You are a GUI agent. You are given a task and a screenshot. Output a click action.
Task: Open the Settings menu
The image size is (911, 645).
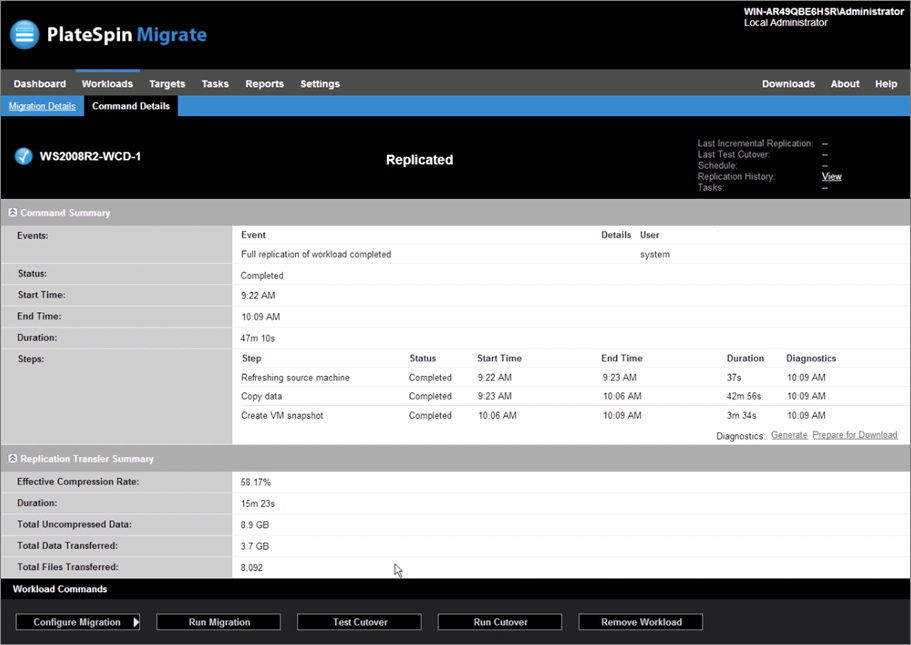[x=320, y=84]
